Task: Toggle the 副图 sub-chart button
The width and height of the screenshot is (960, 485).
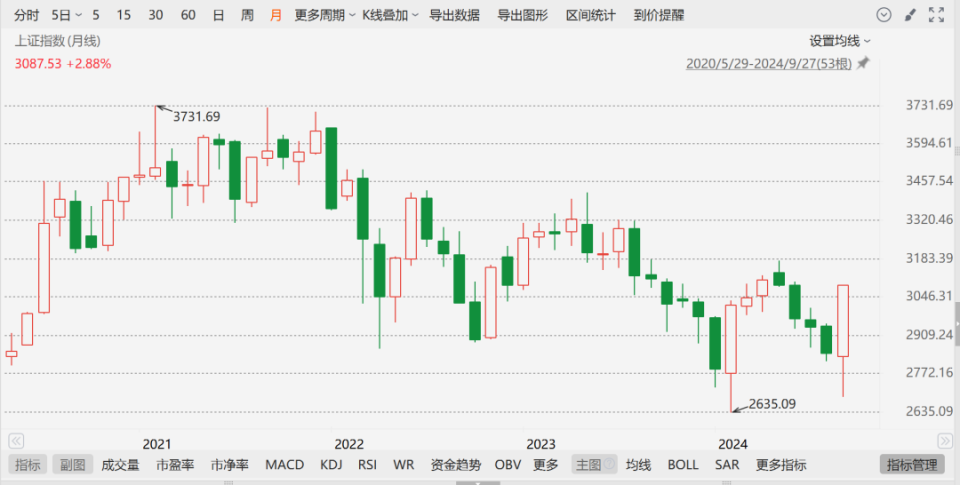Action: [72, 465]
